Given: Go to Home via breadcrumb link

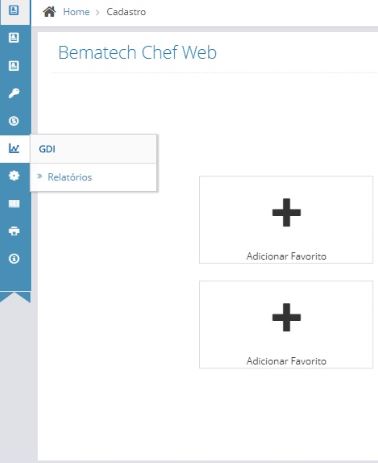Looking at the screenshot, I should point(76,12).
